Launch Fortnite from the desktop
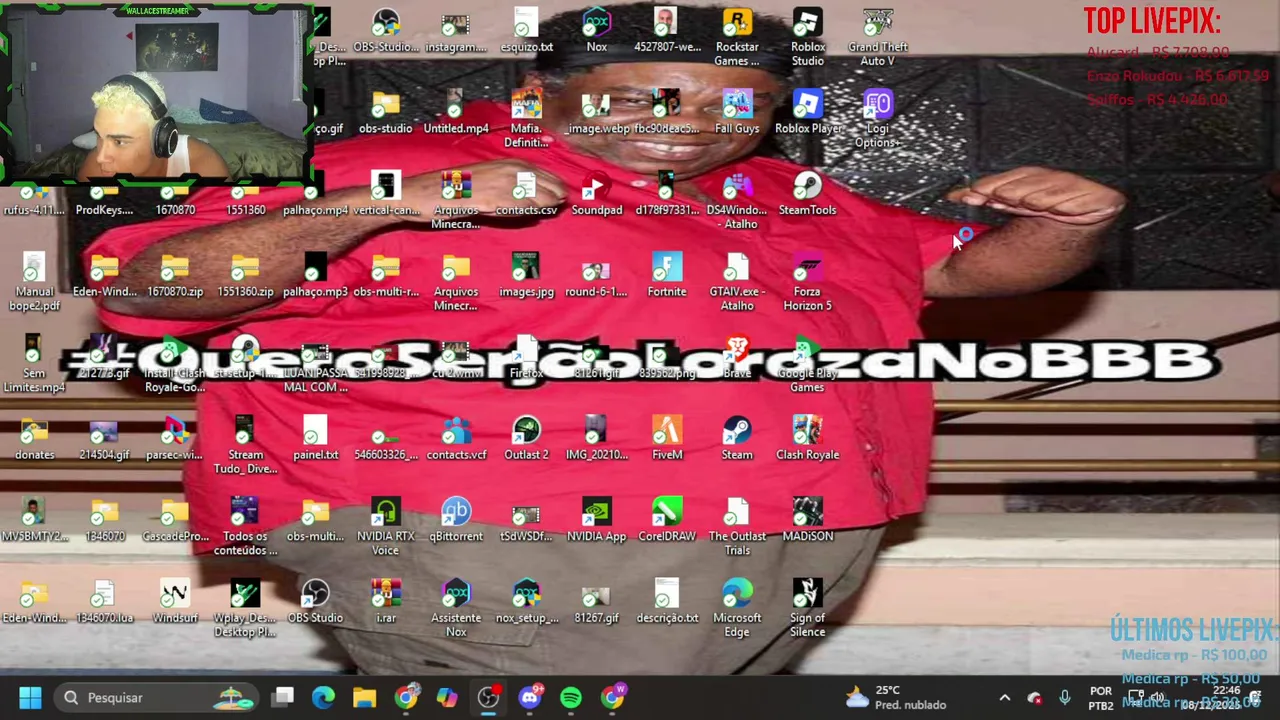This screenshot has height=720, width=1280. coord(667,276)
